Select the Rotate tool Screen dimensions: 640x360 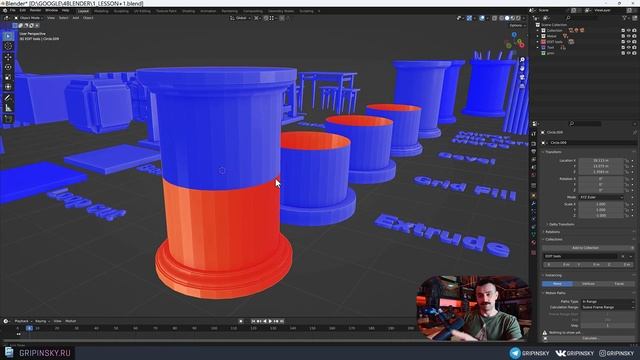(8, 67)
